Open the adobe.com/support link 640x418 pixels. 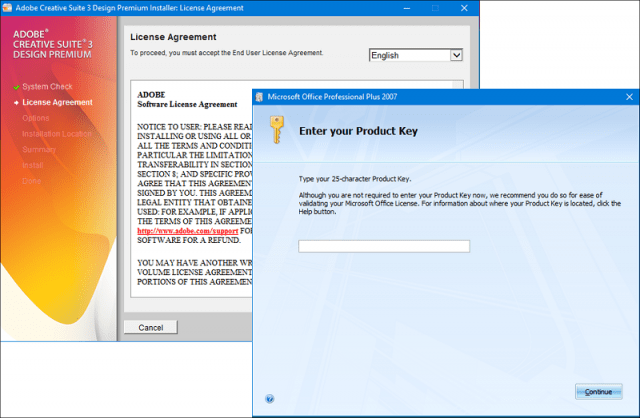tap(187, 231)
